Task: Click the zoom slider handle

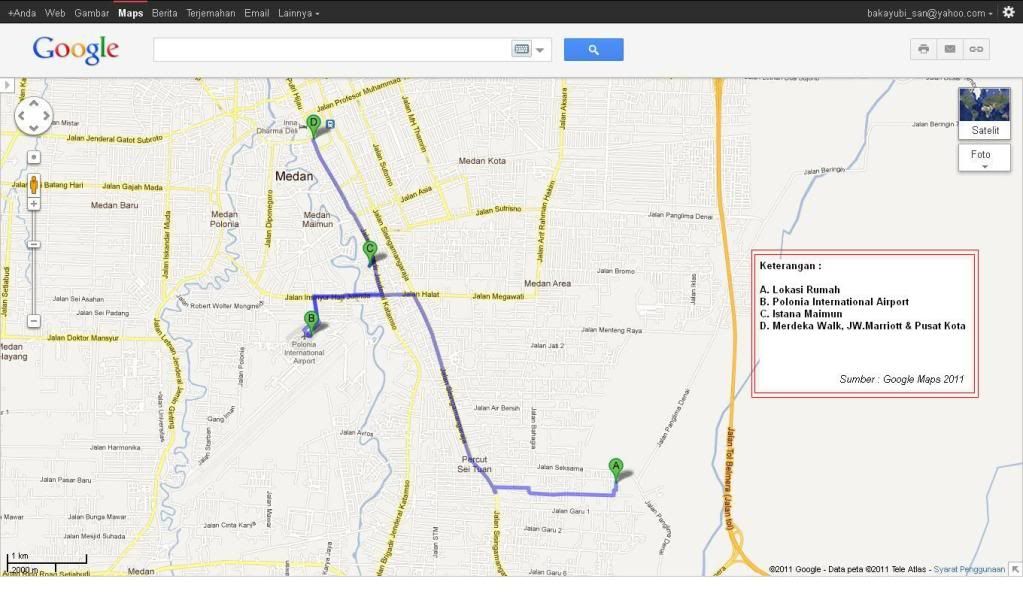Action: [34, 245]
